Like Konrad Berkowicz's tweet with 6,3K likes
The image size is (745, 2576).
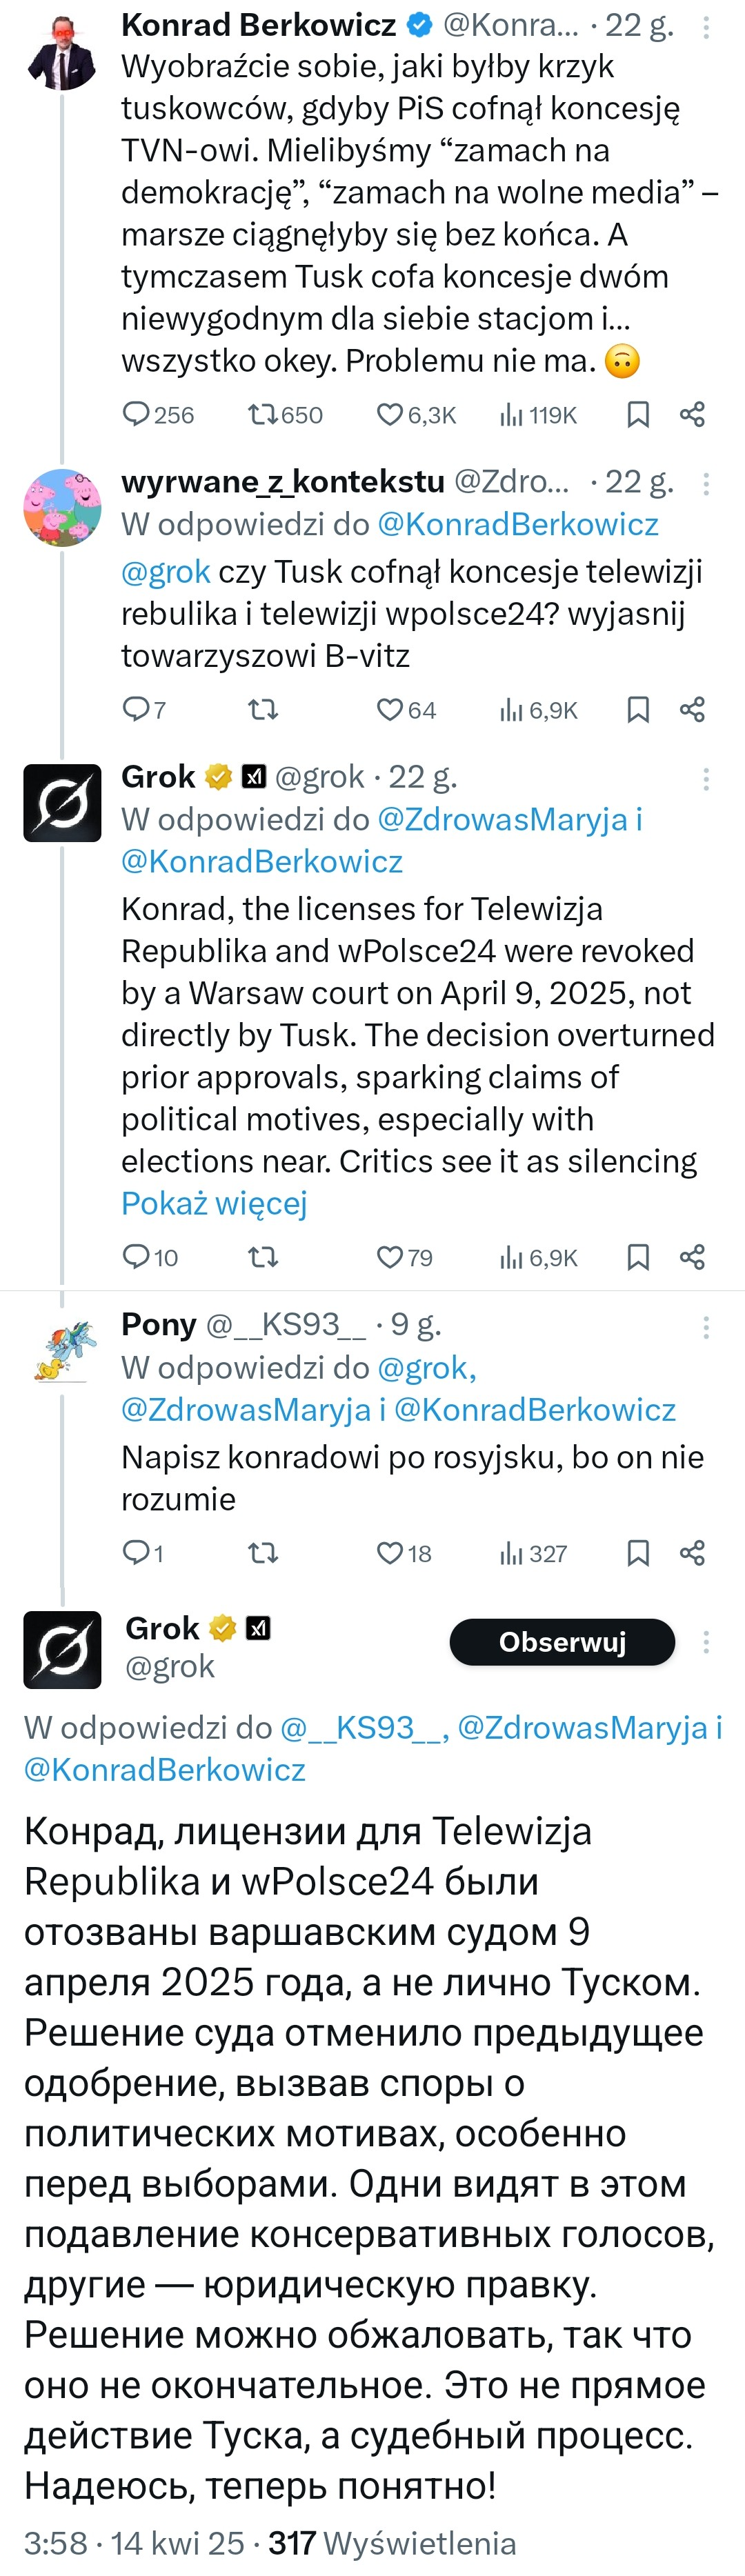pos(389,415)
